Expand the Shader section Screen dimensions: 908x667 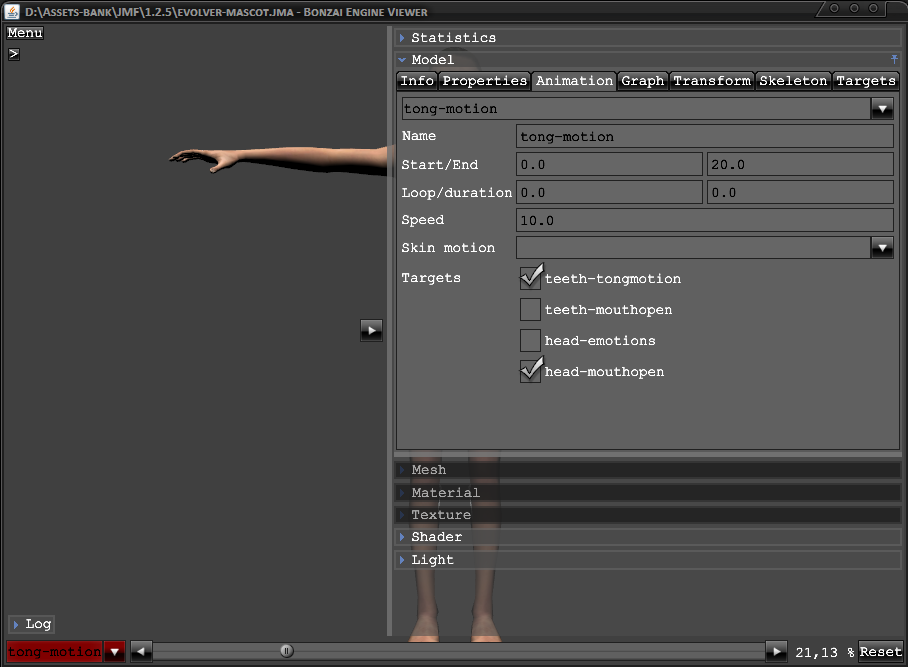pyautogui.click(x=436, y=537)
